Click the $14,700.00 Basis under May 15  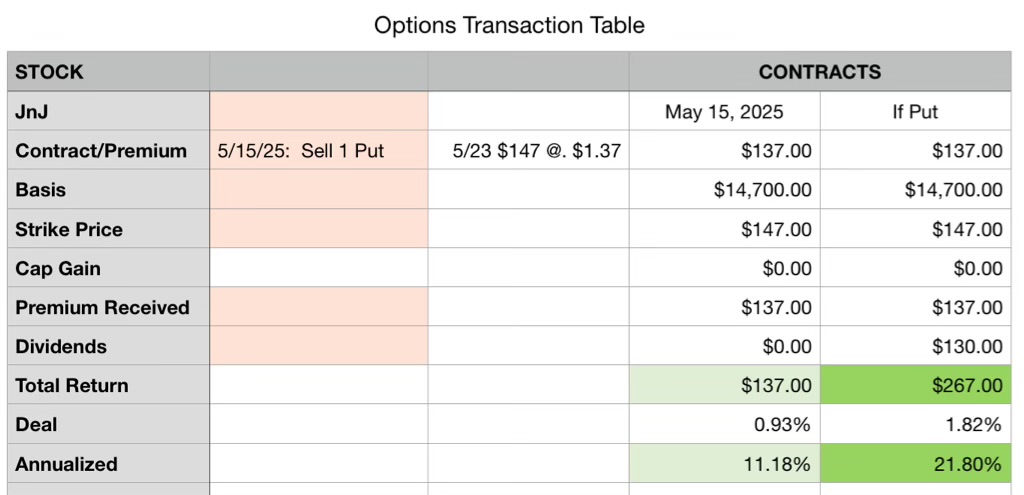[725, 189]
